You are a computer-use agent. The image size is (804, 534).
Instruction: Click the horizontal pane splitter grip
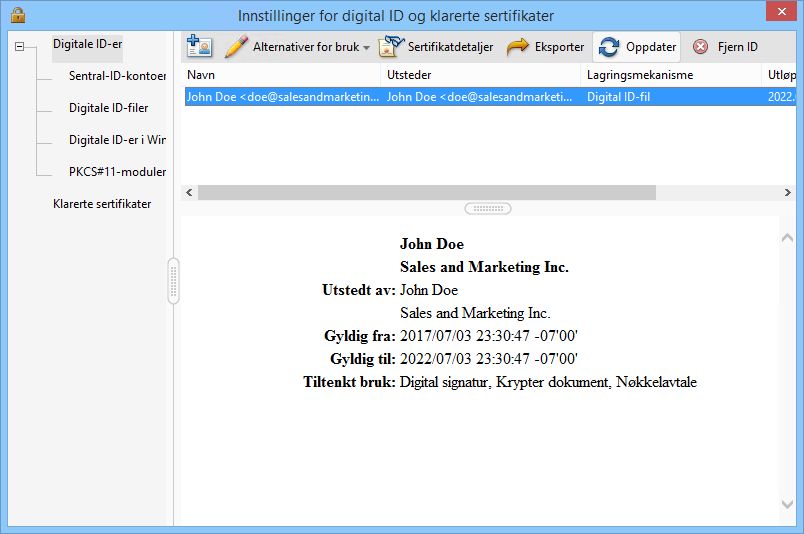point(488,209)
